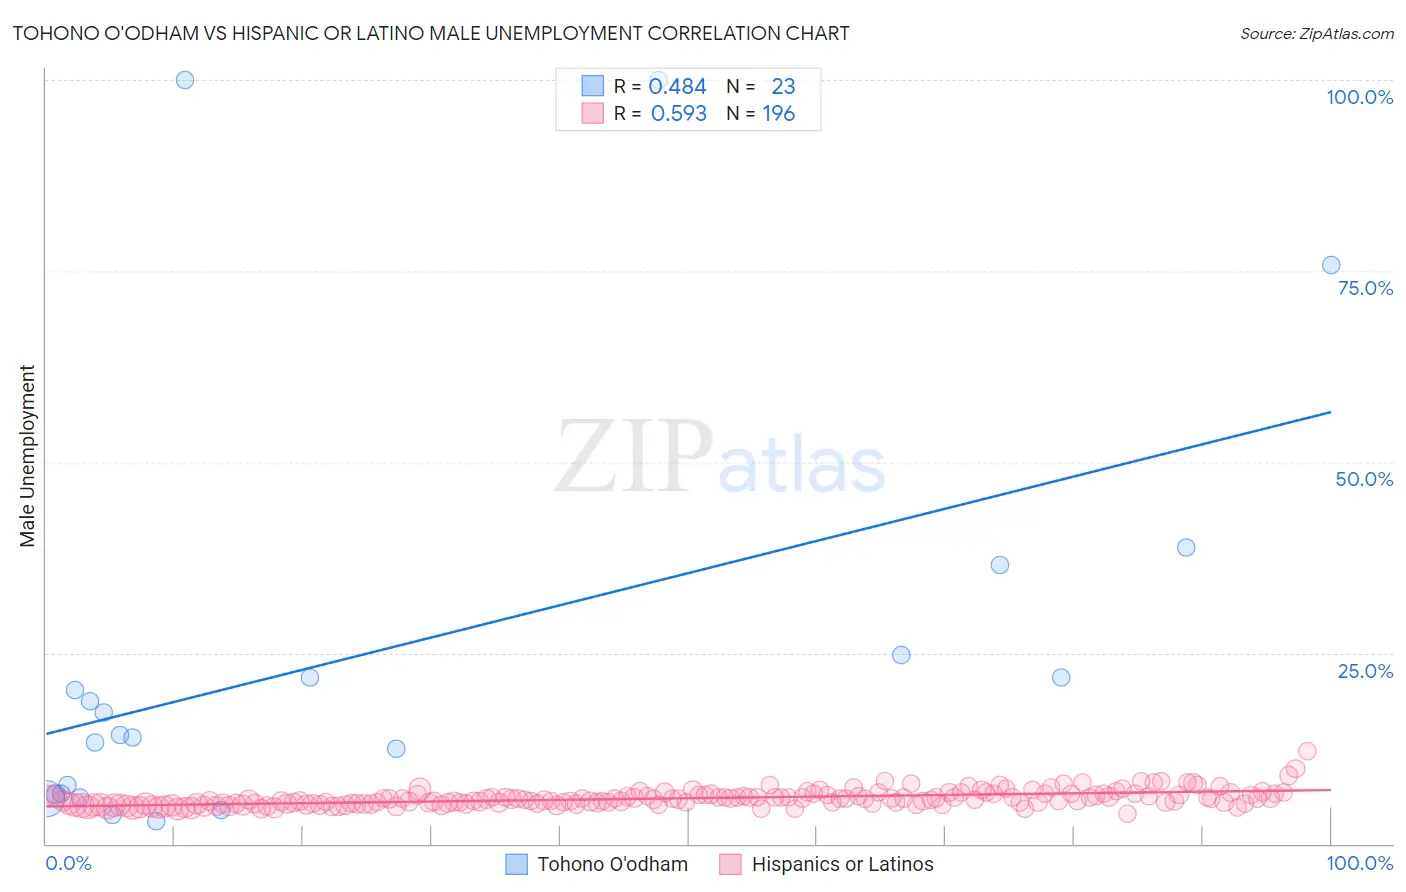Click the 100.0% x-axis tick label

tap(1360, 863)
